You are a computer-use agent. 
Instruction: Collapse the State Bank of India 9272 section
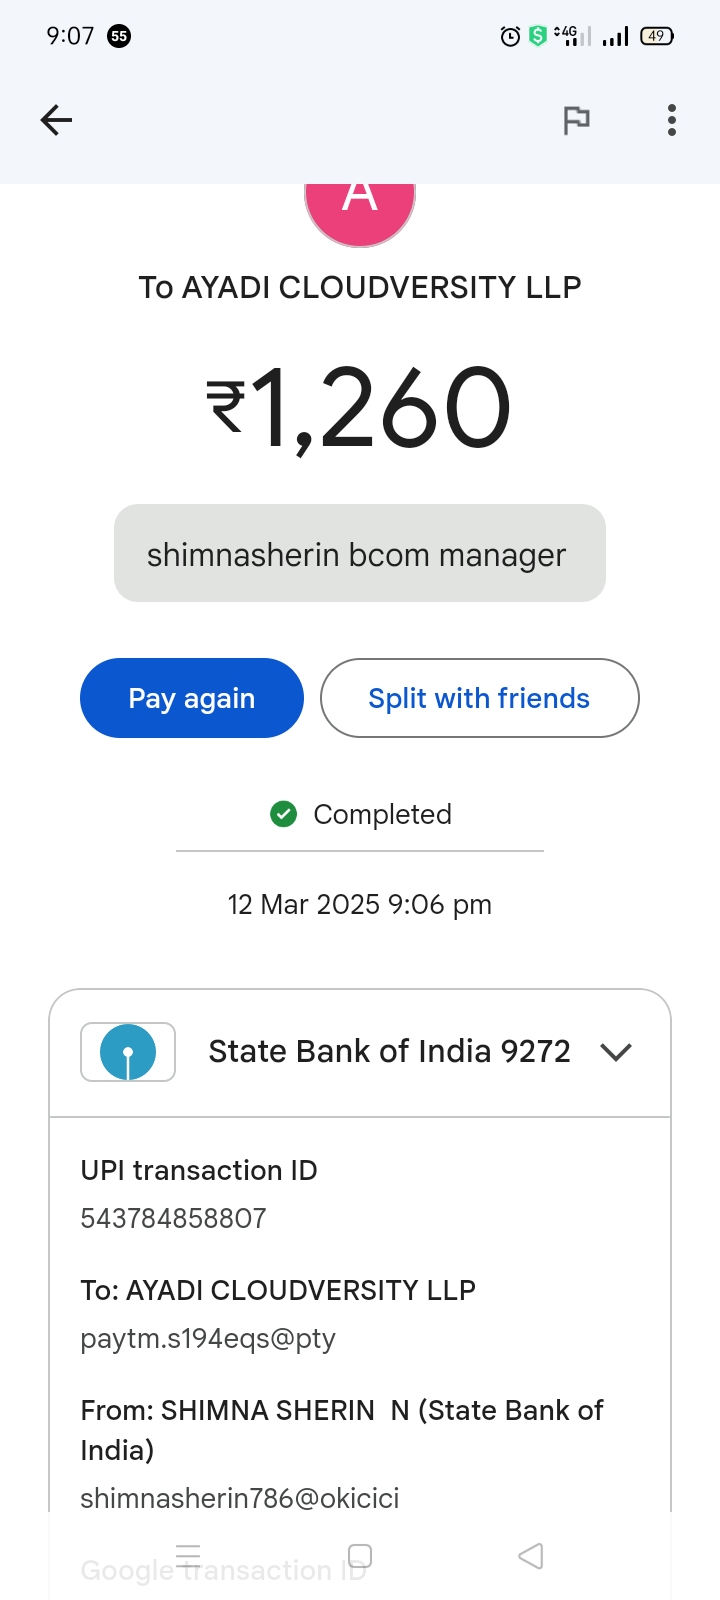pos(389,1052)
